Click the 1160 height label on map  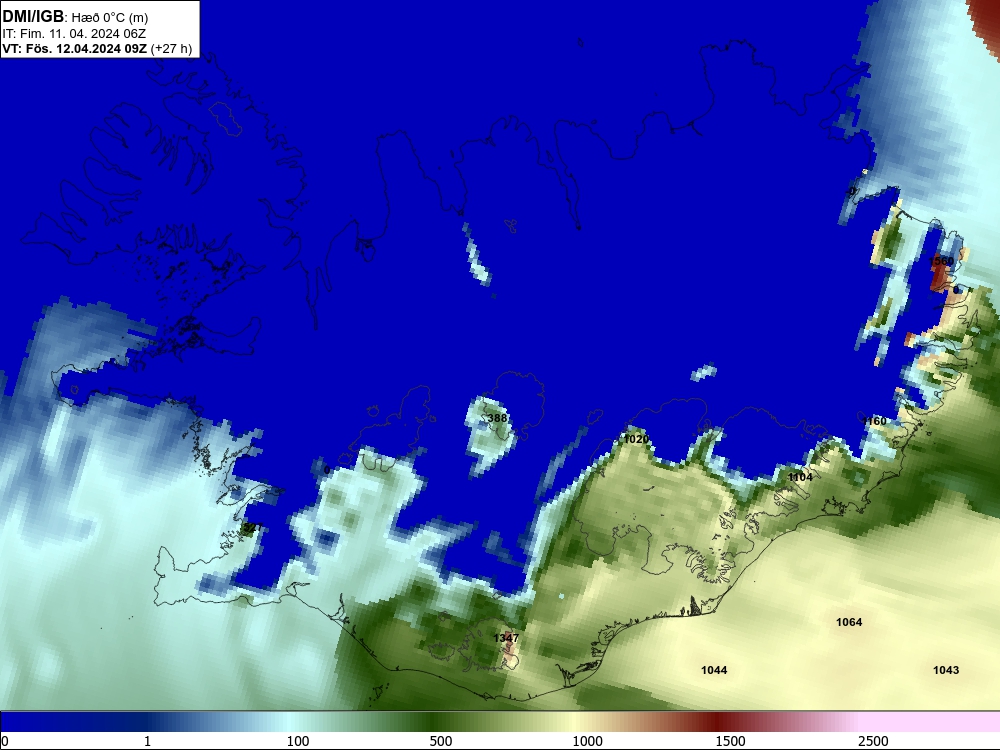(874, 421)
